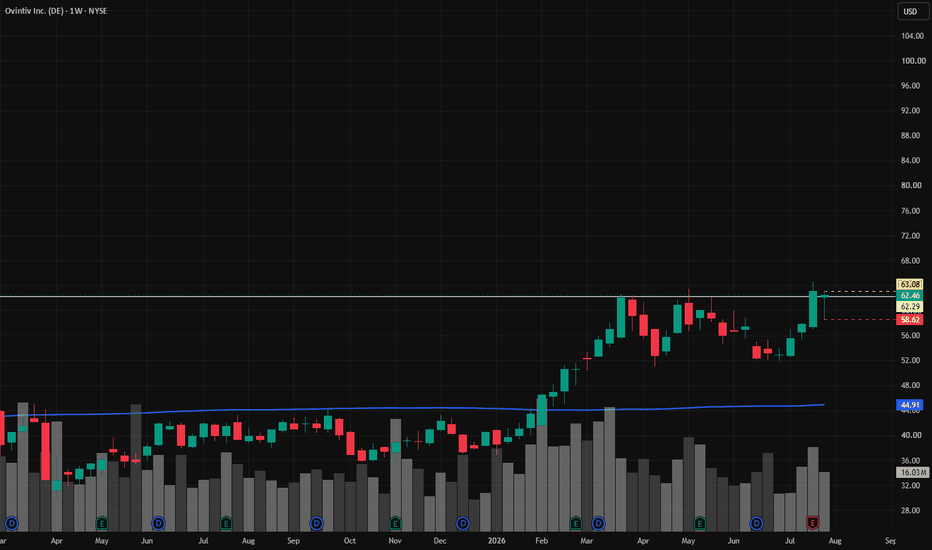Viewport: 932px width, 550px height.
Task: Open the dividend marker between Dec and 2026
Action: [x=463, y=523]
